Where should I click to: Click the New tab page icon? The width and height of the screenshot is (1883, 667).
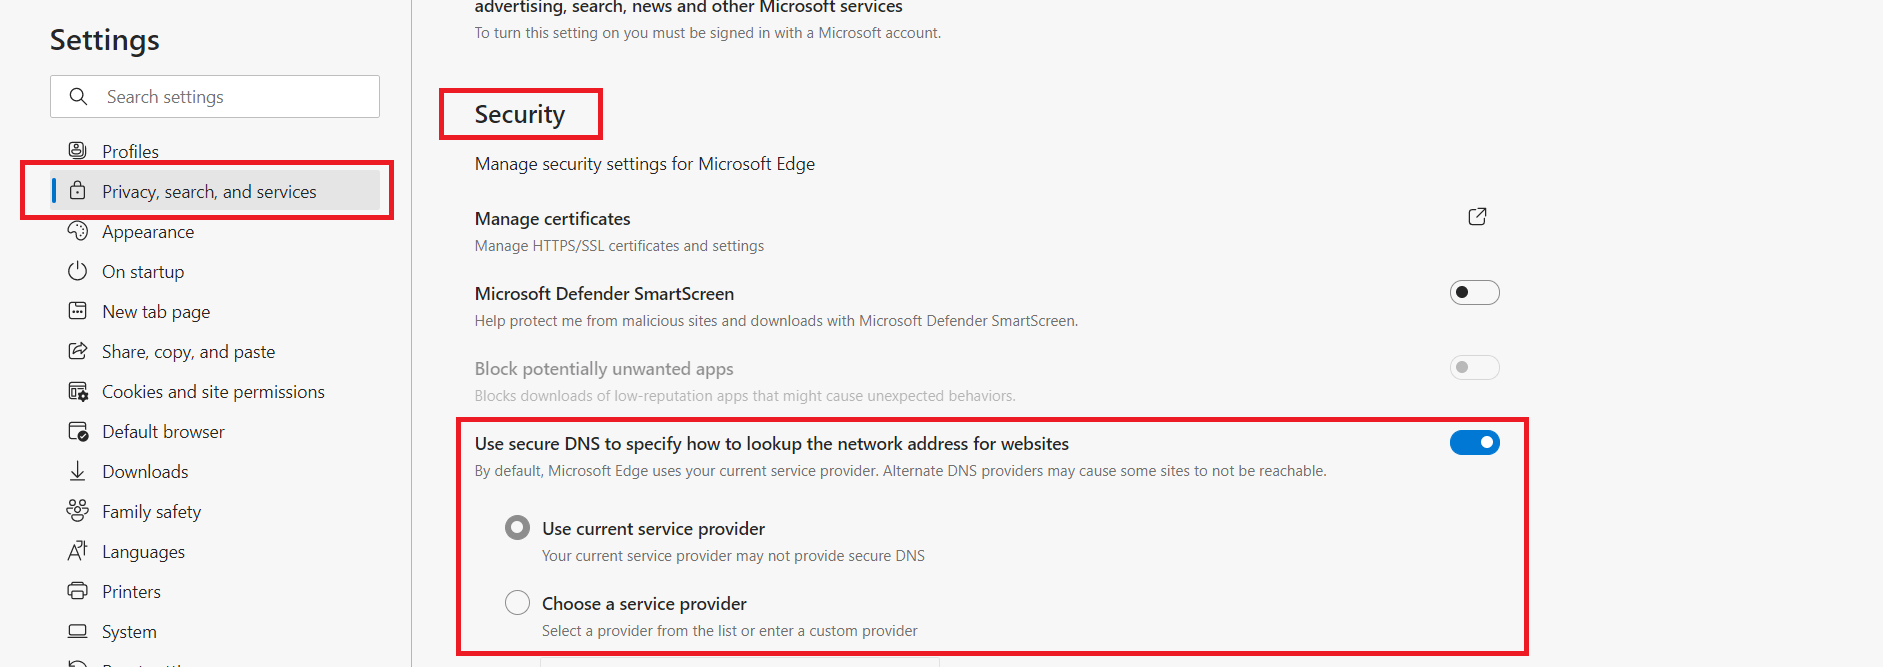point(77,311)
